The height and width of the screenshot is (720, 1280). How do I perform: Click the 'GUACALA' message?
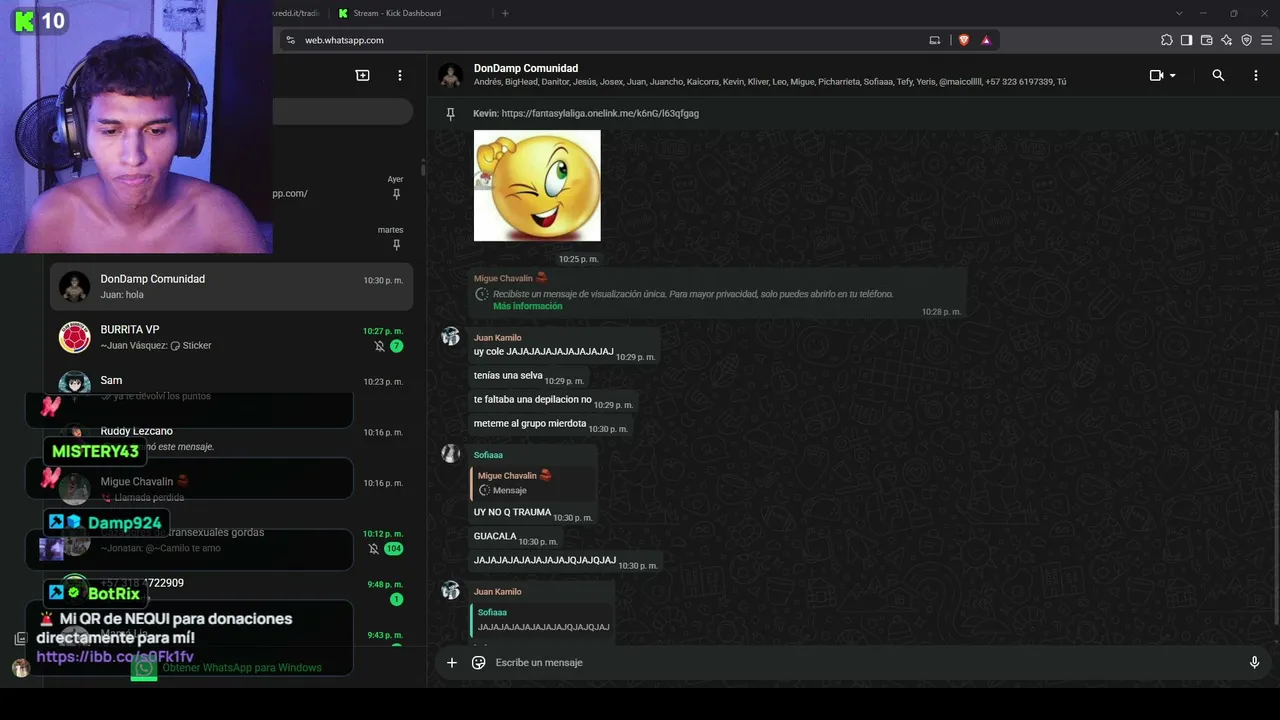click(515, 537)
